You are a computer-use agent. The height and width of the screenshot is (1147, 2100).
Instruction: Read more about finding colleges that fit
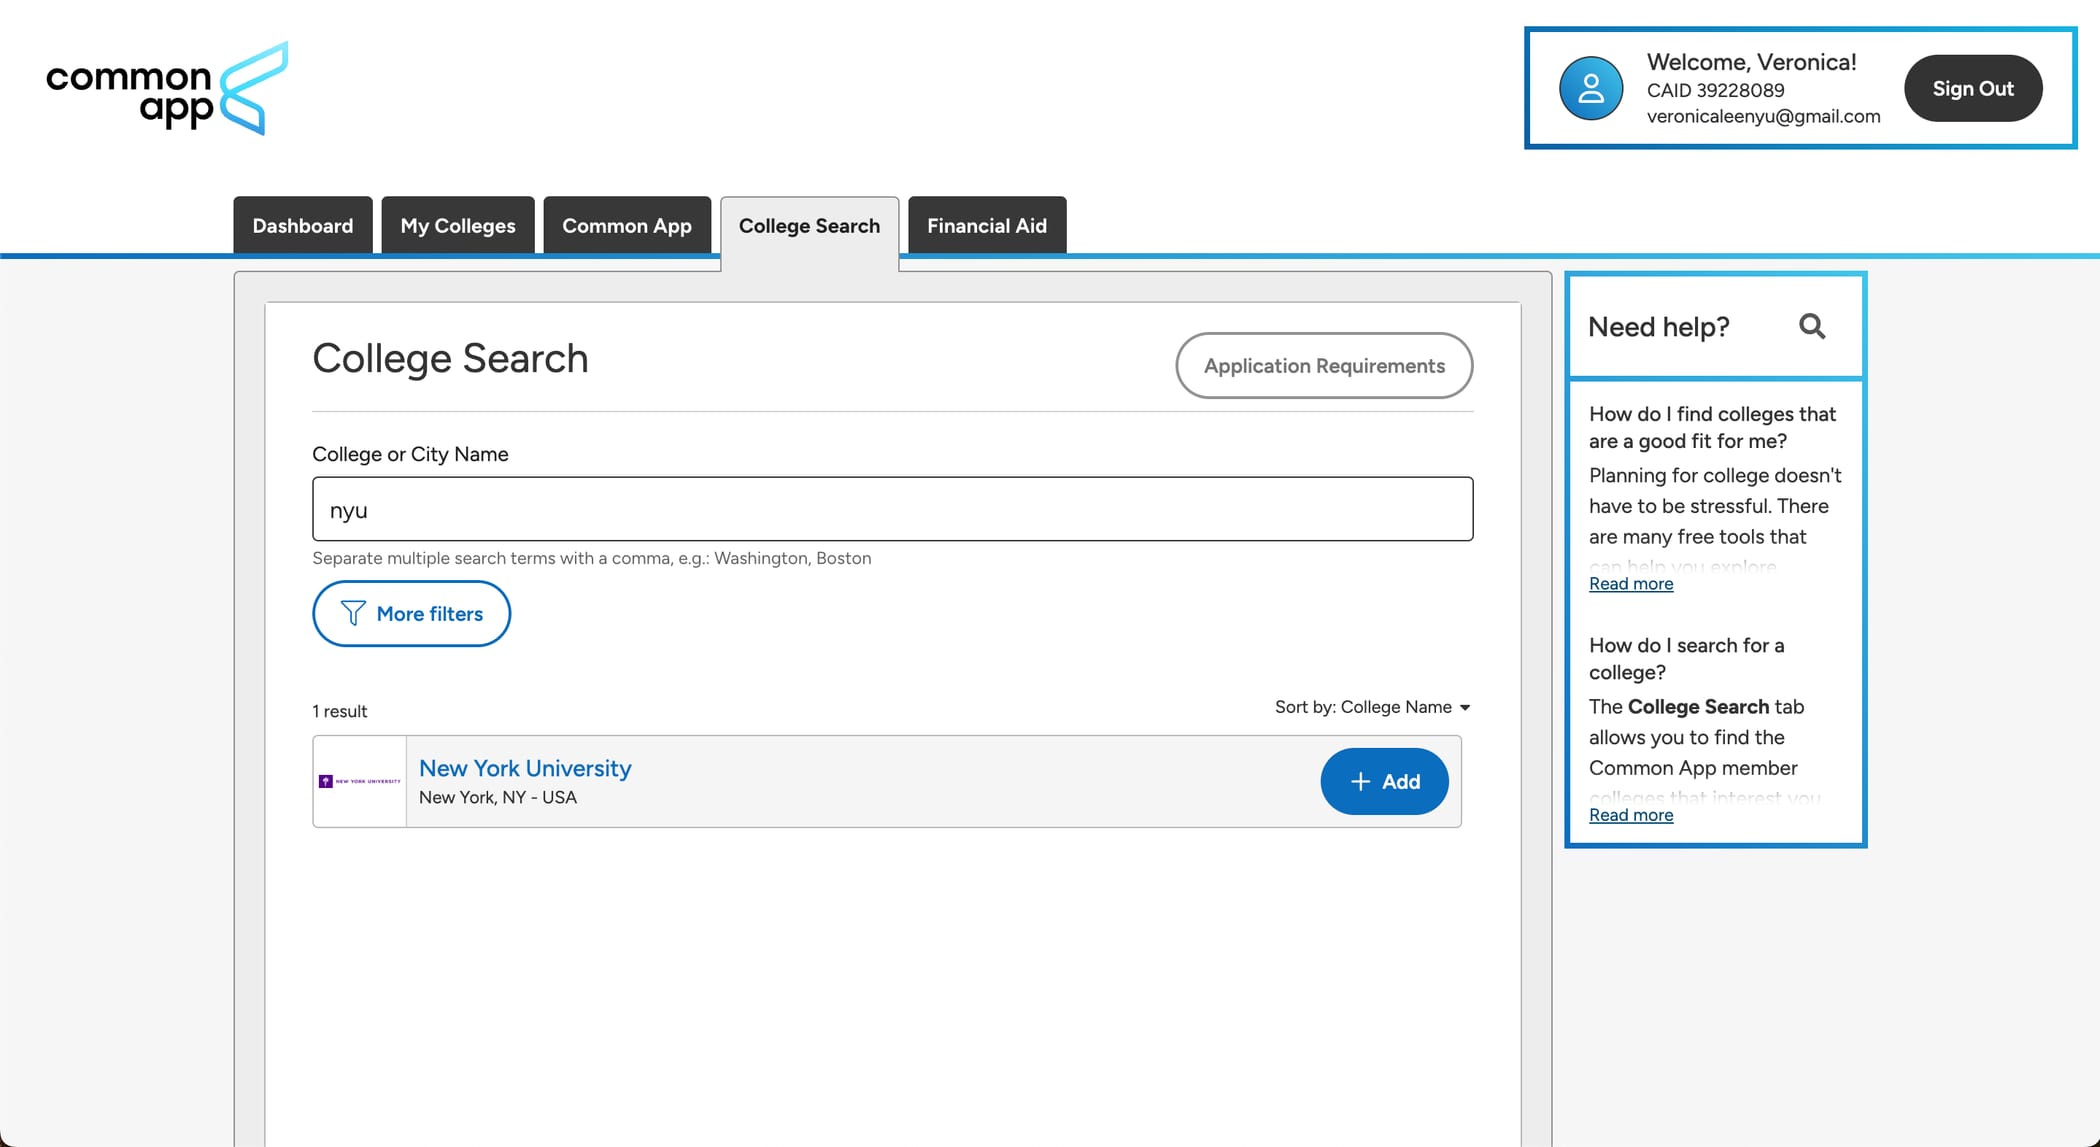click(x=1630, y=583)
